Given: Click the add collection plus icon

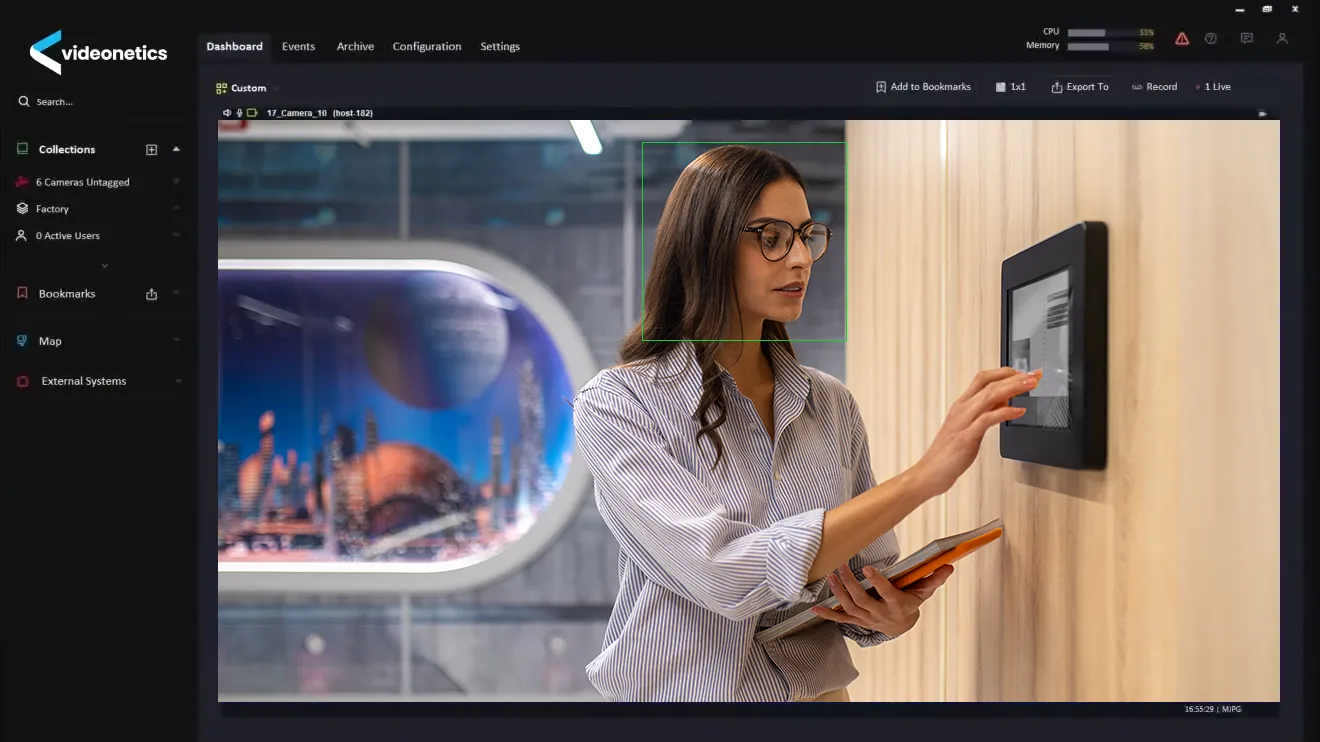Looking at the screenshot, I should point(152,150).
